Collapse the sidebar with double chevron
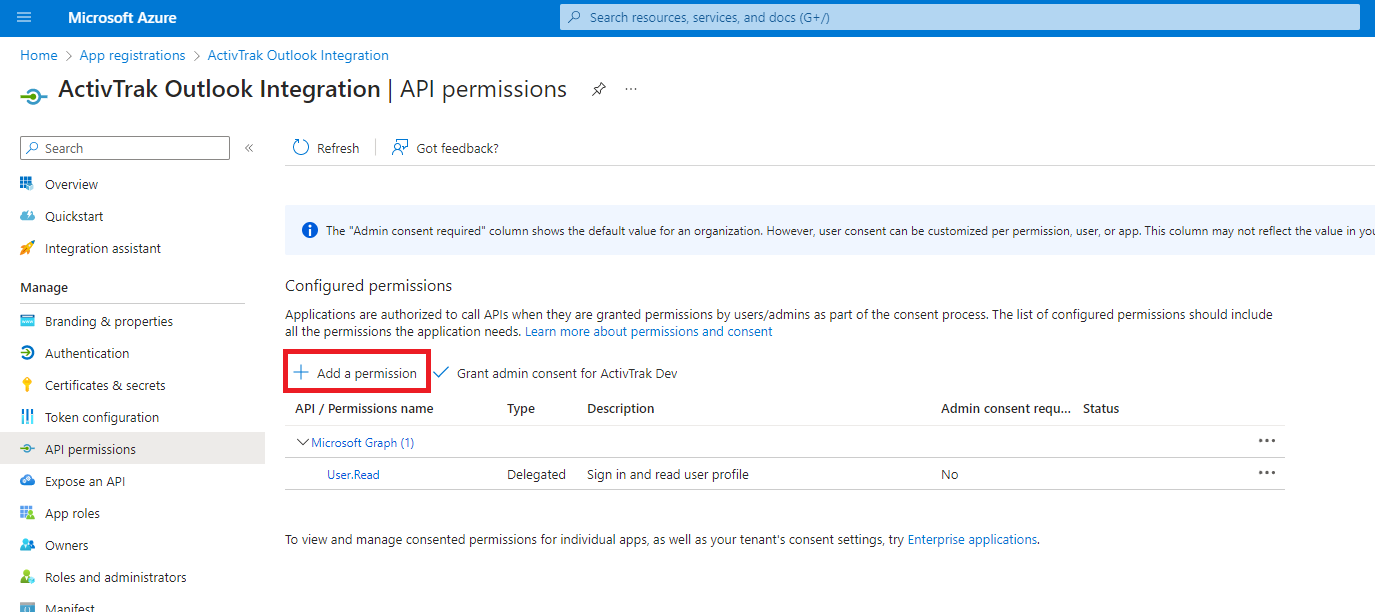Image resolution: width=1375 pixels, height=612 pixels. [x=249, y=148]
